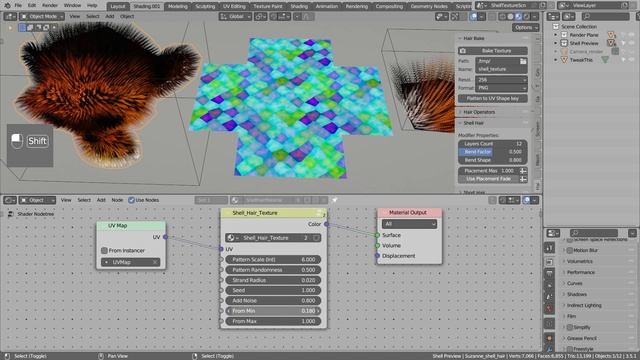Open the Material Output target All dropdown
This screenshot has height=360, width=640.
coord(409,224)
